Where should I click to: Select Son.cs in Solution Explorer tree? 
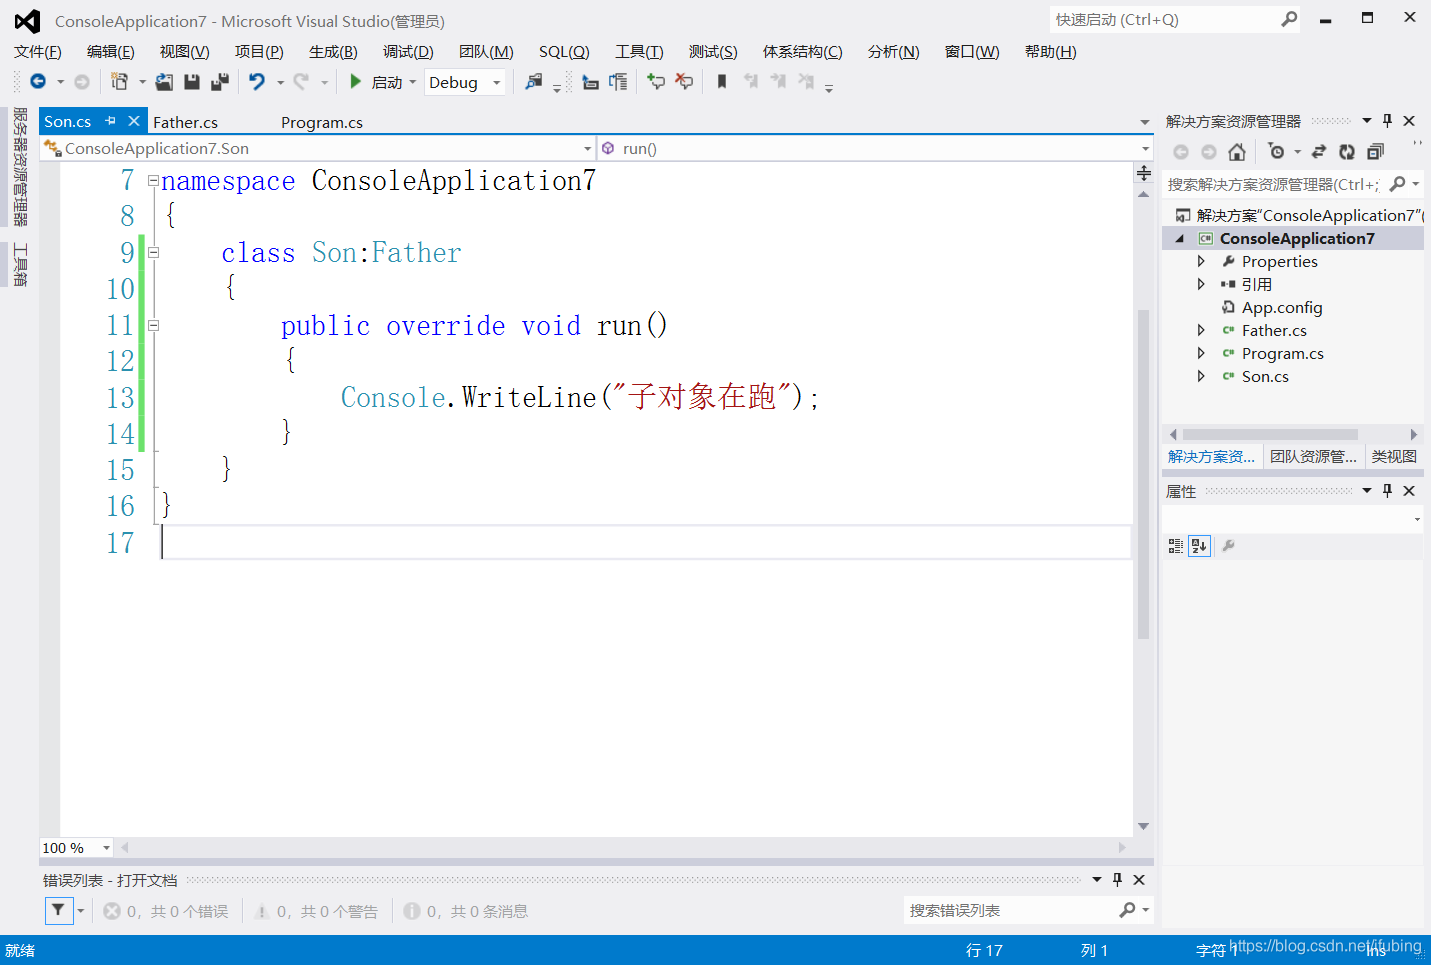tap(1265, 377)
